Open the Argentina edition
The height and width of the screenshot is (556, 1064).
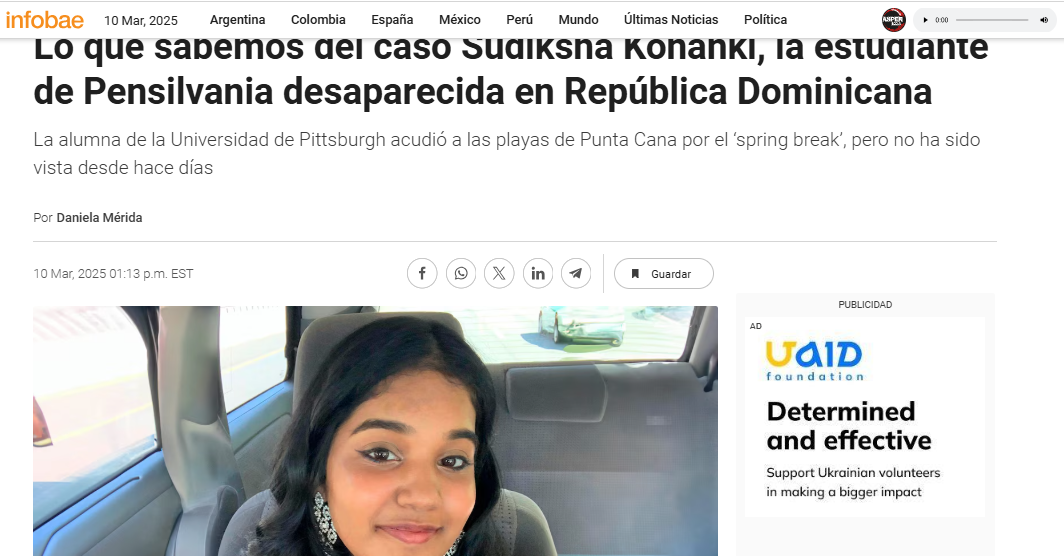238,20
